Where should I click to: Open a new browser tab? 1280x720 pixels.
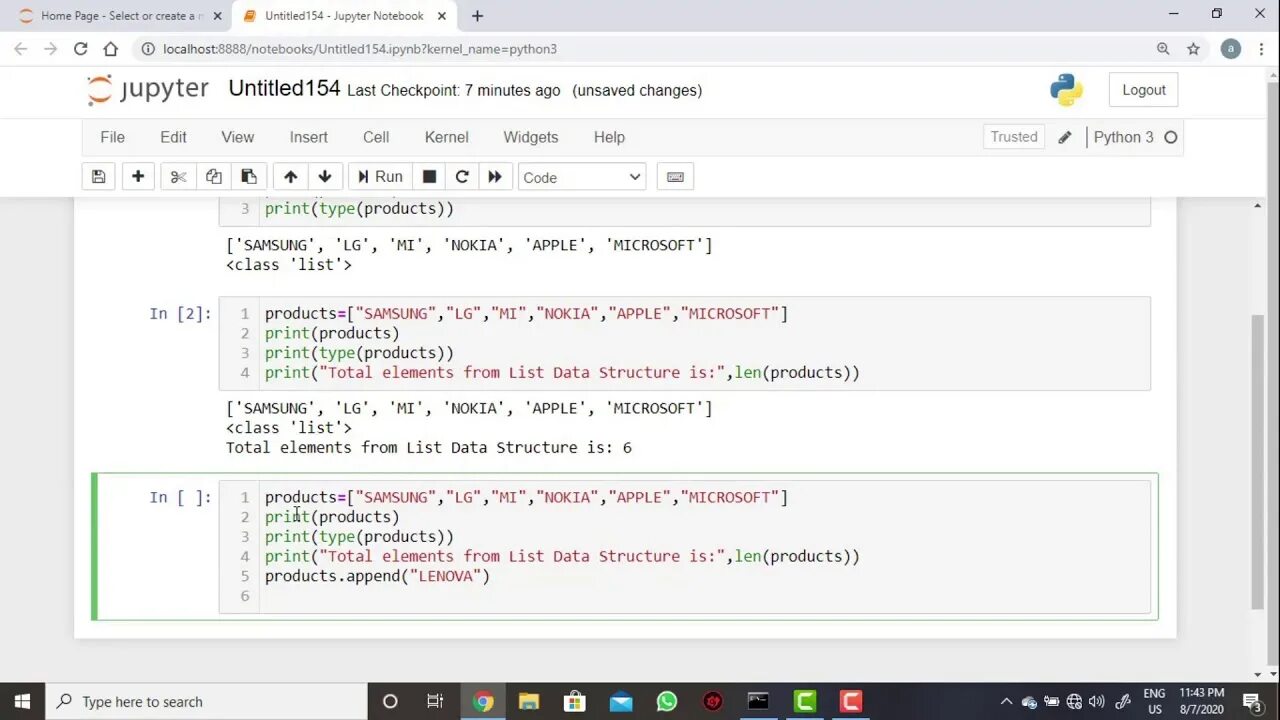click(477, 16)
